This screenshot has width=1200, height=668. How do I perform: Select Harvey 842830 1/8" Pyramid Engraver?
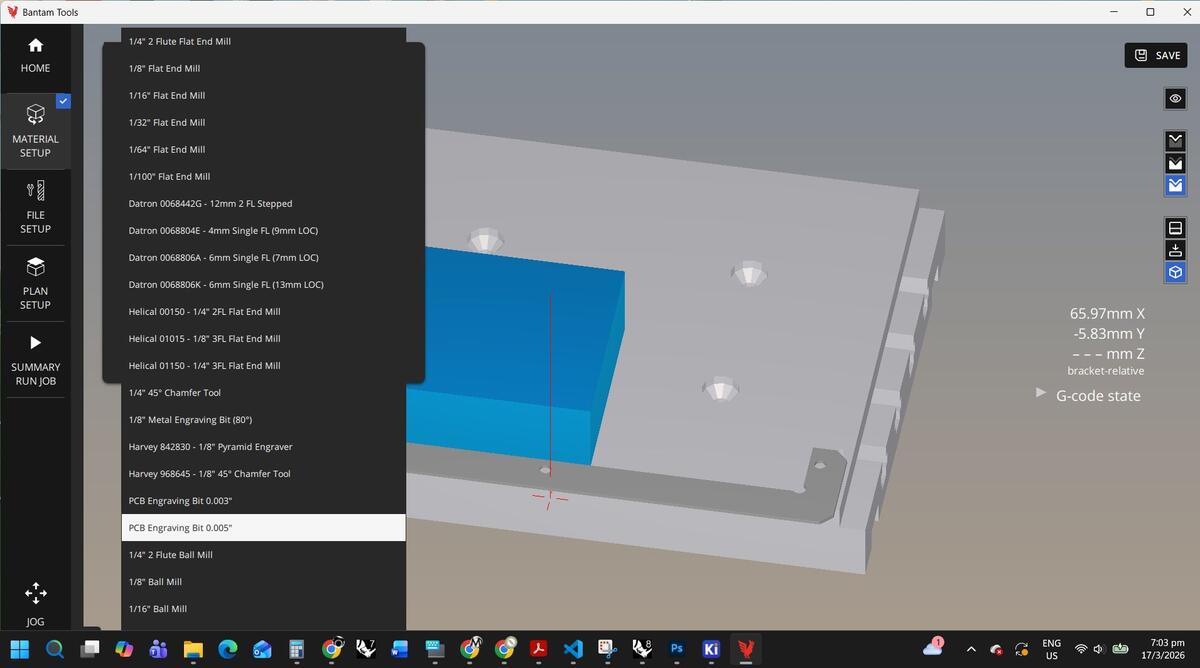264,446
